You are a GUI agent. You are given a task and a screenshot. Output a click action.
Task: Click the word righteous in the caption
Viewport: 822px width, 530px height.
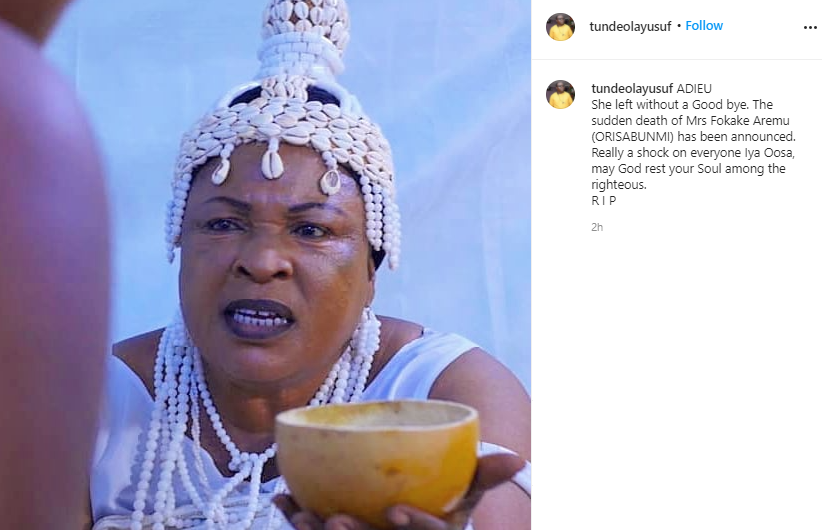619,185
